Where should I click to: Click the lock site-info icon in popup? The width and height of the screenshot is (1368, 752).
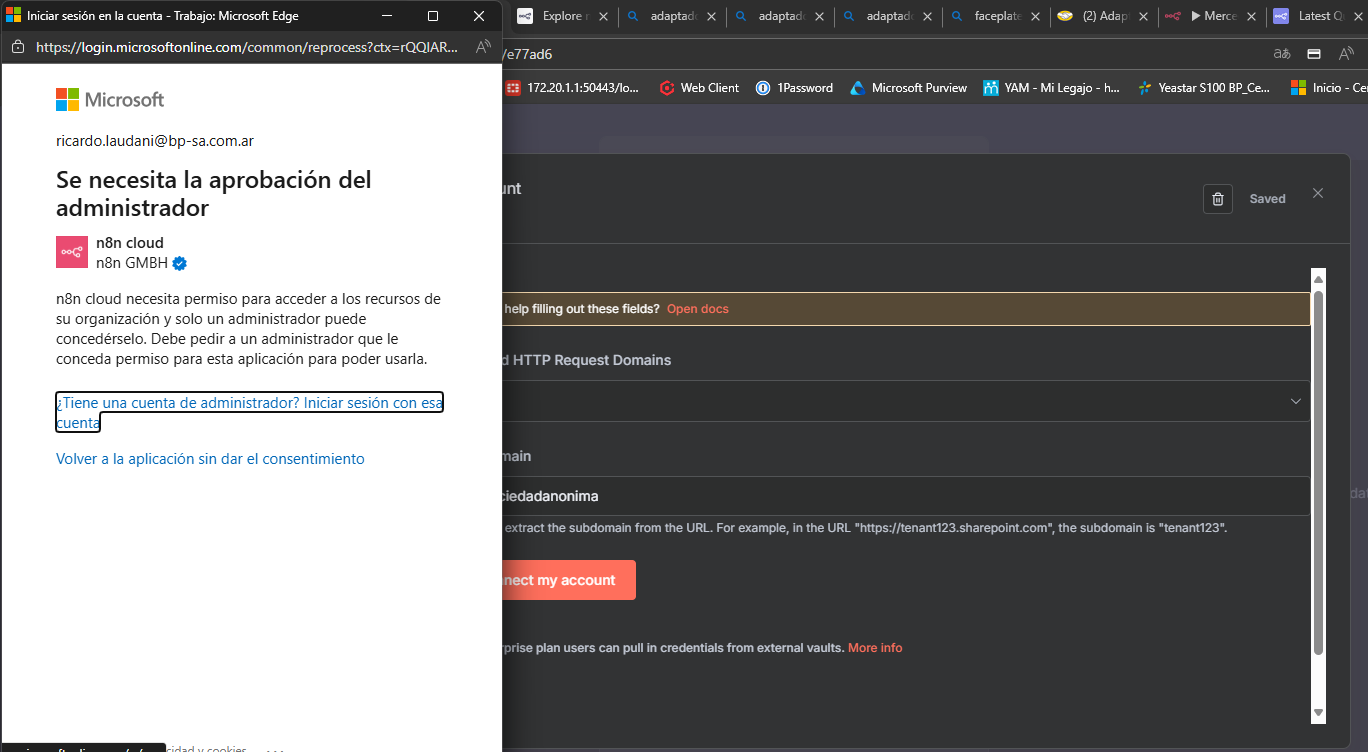[x=18, y=47]
